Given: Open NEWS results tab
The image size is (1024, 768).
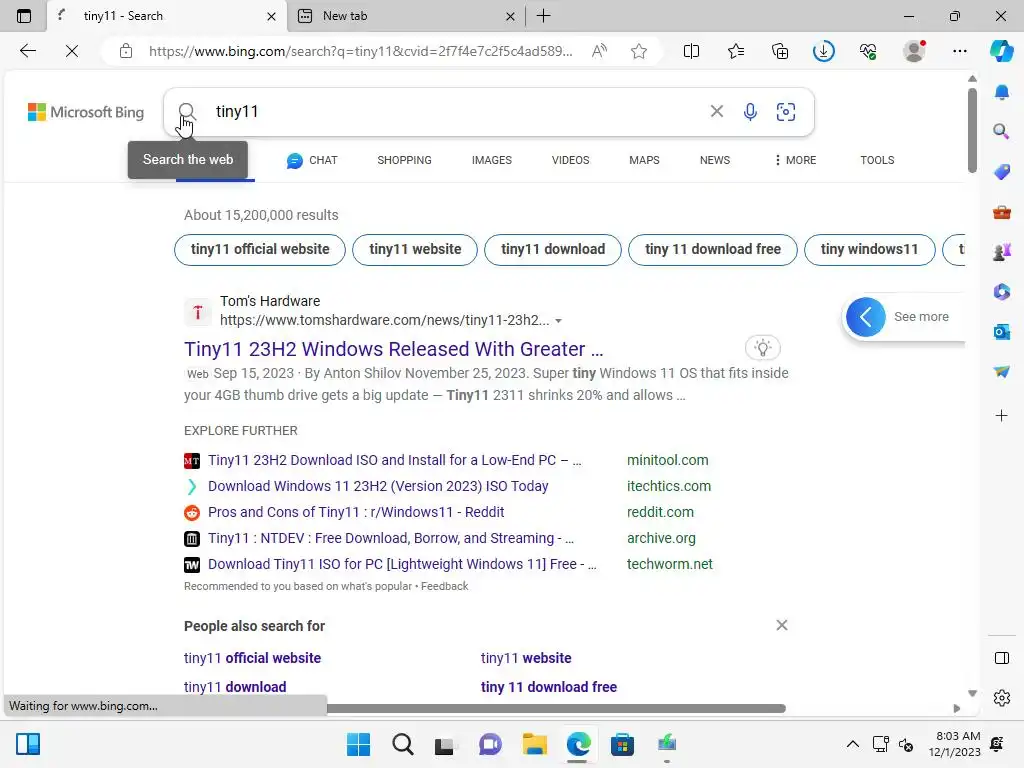Looking at the screenshot, I should pos(714,160).
